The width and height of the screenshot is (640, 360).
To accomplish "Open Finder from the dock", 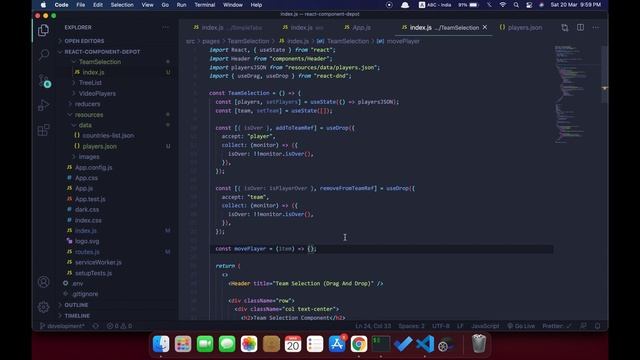I will (x=161, y=344).
